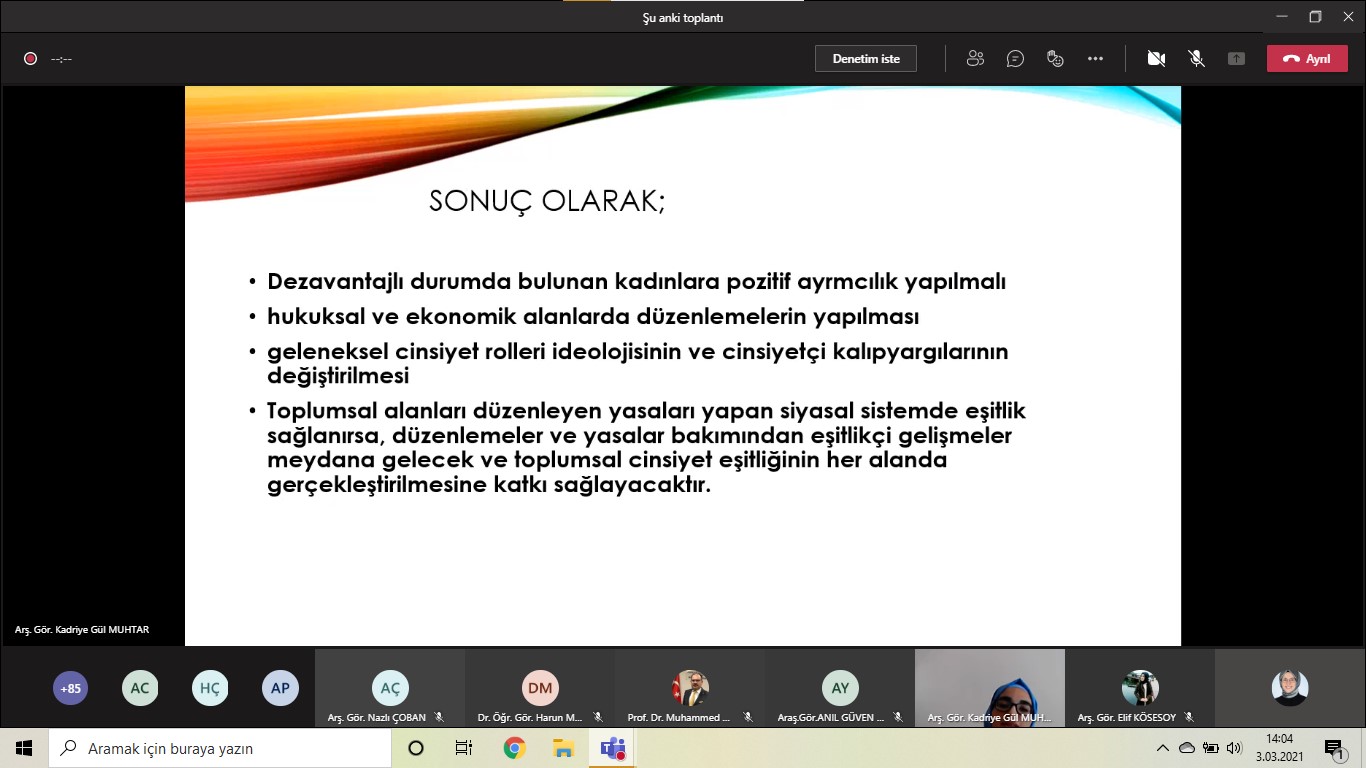Unmute the microphone
Image resolution: width=1366 pixels, height=768 pixels.
[1196, 59]
